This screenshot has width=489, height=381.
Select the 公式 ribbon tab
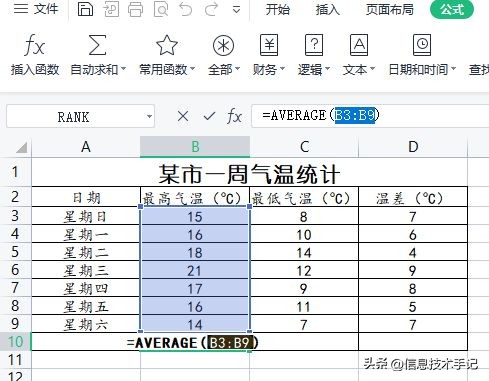(452, 9)
